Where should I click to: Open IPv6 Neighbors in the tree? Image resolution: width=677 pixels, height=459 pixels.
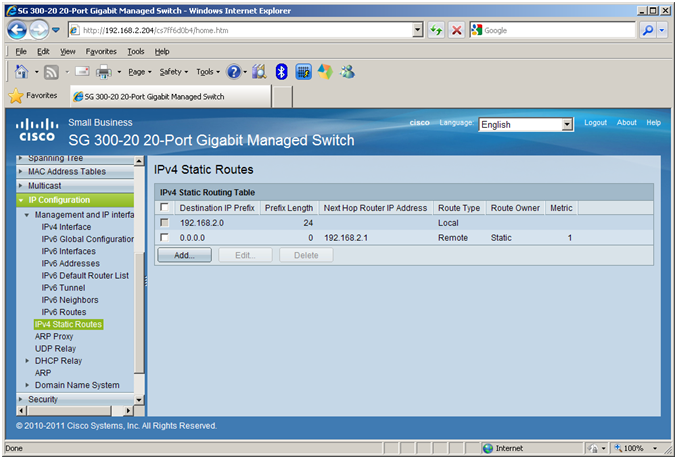click(70, 300)
